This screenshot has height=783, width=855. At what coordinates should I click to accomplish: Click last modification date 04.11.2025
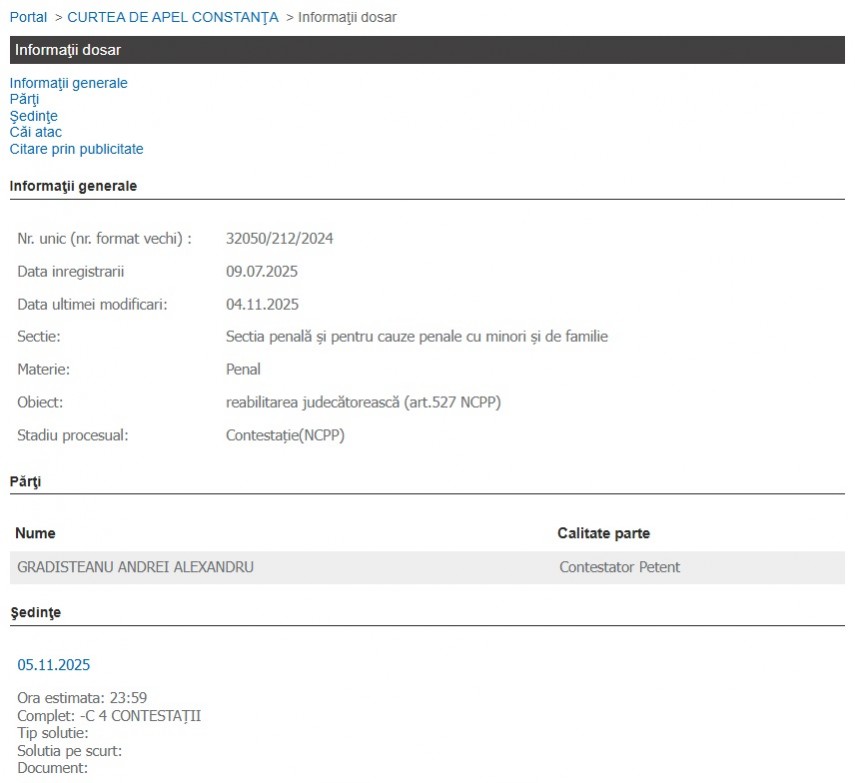click(x=262, y=304)
